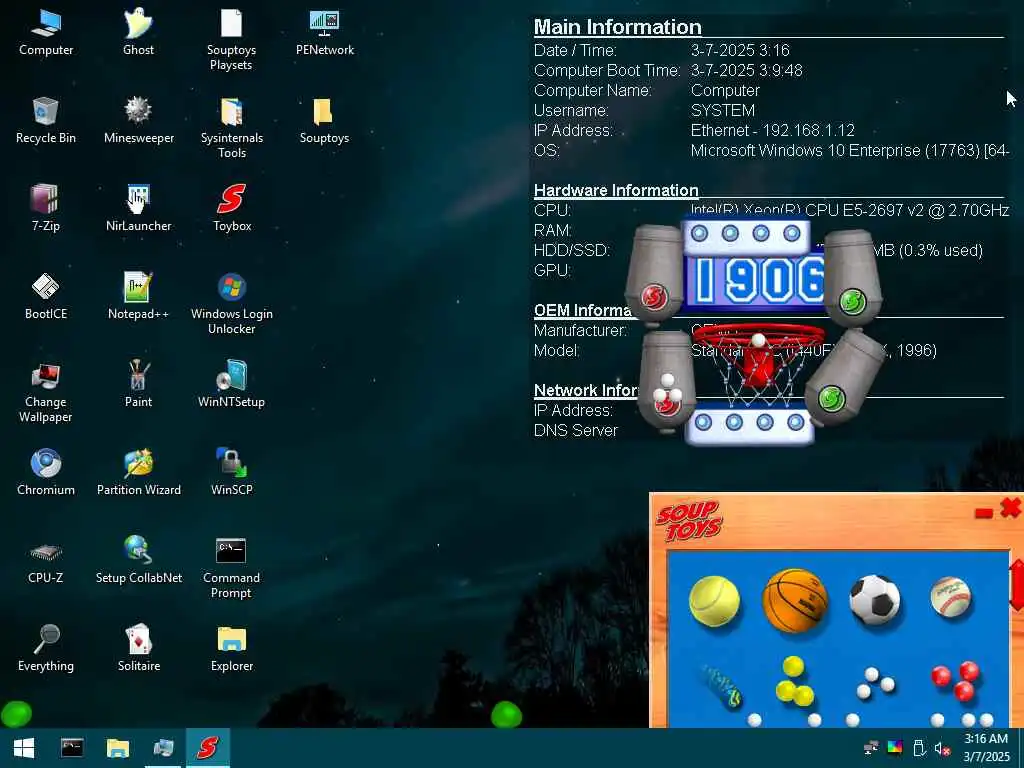Click the Change Wallpaper shortcut

point(46,392)
